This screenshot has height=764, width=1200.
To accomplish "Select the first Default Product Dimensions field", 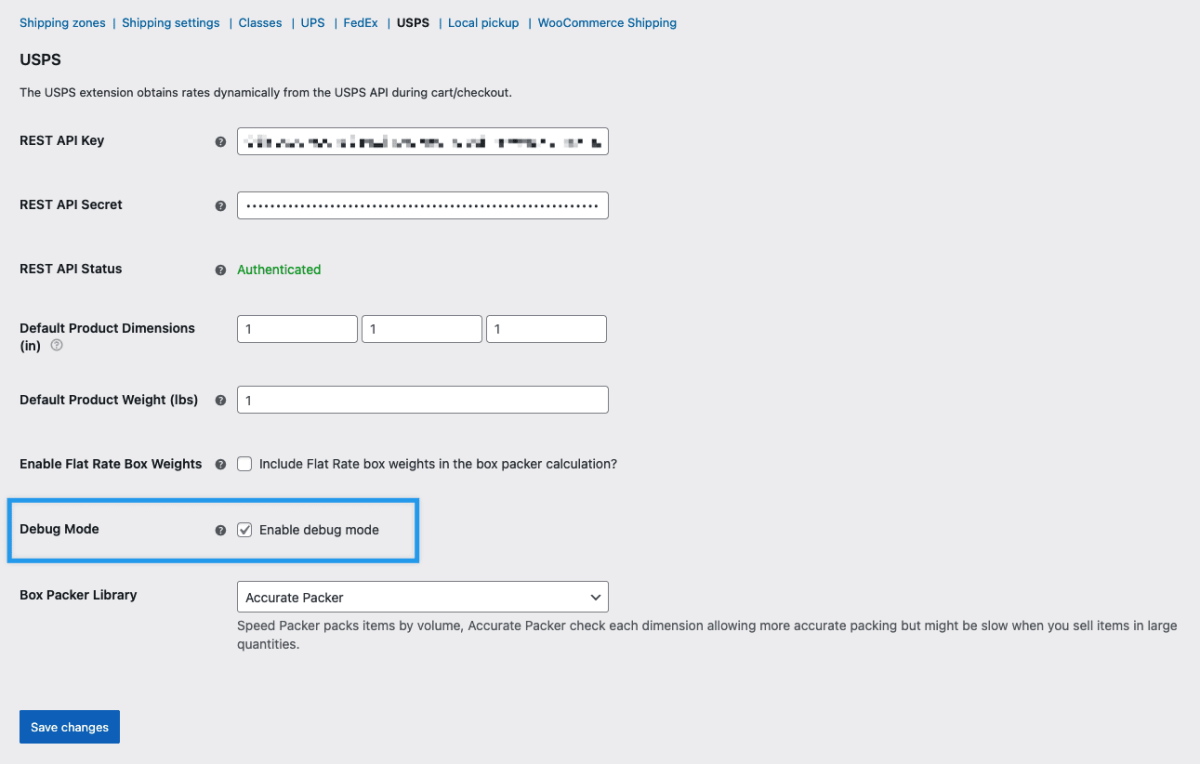I will 297,328.
